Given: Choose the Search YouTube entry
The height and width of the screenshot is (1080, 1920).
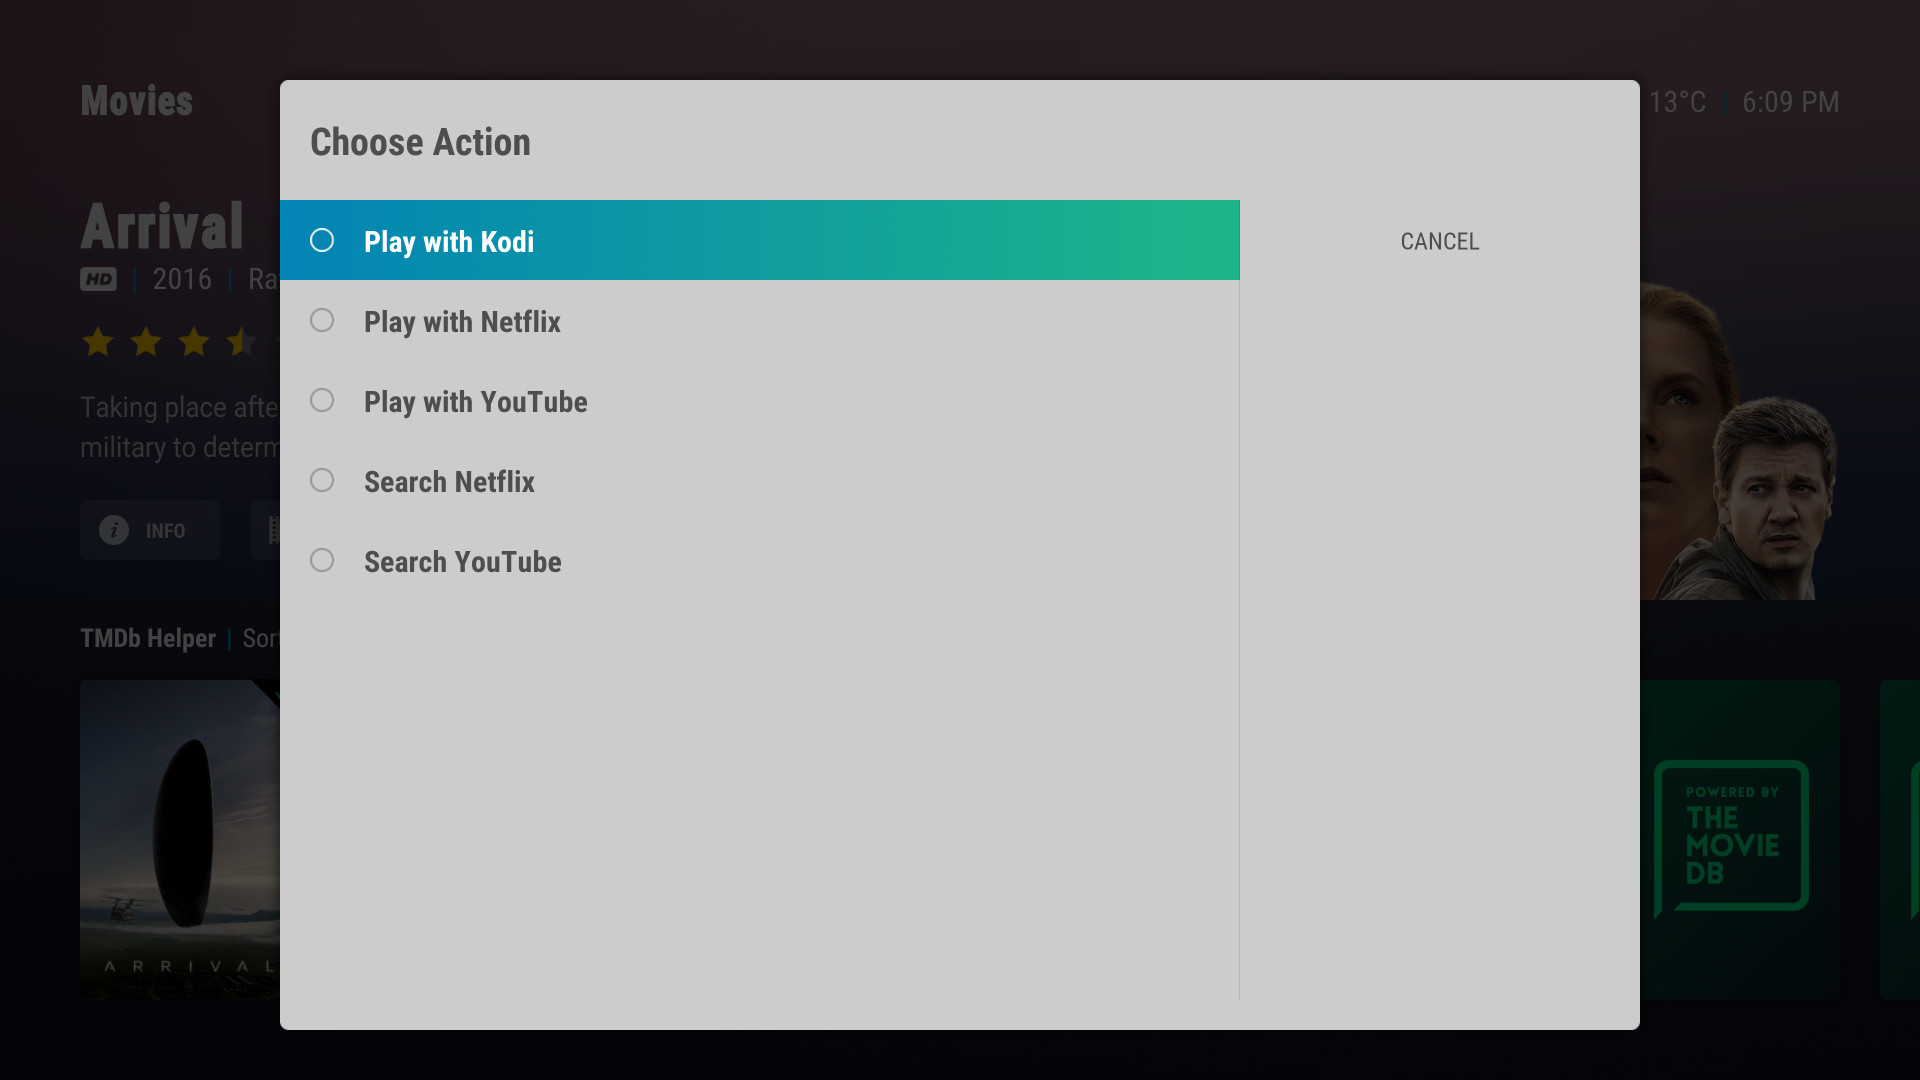Looking at the screenshot, I should [x=760, y=560].
